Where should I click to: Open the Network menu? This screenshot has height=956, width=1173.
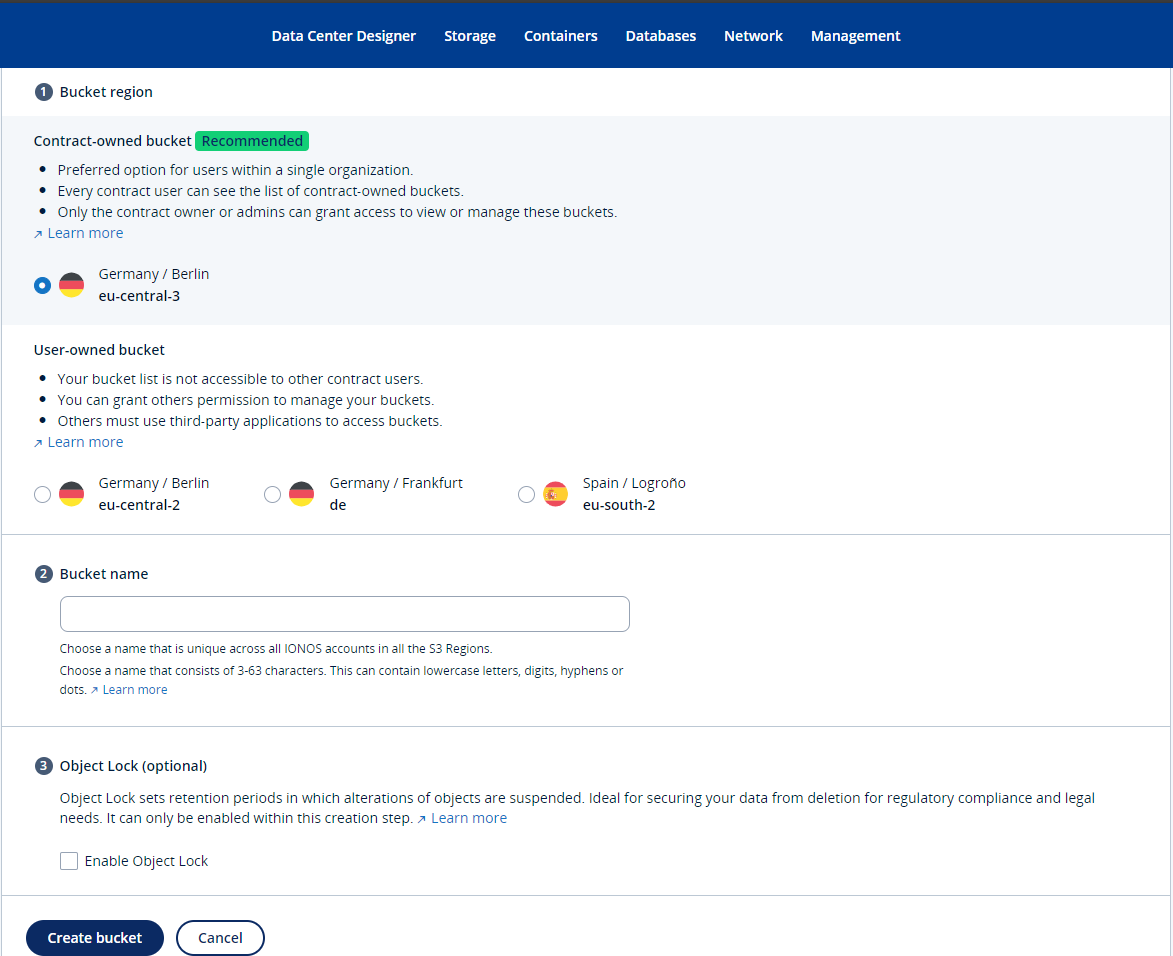click(x=753, y=35)
